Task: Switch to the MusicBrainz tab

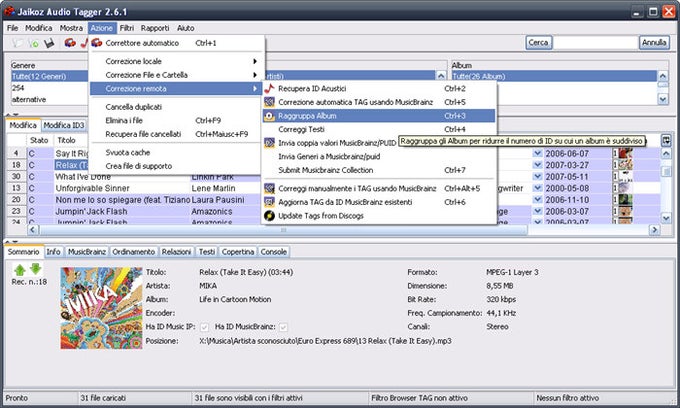Action: [x=87, y=252]
